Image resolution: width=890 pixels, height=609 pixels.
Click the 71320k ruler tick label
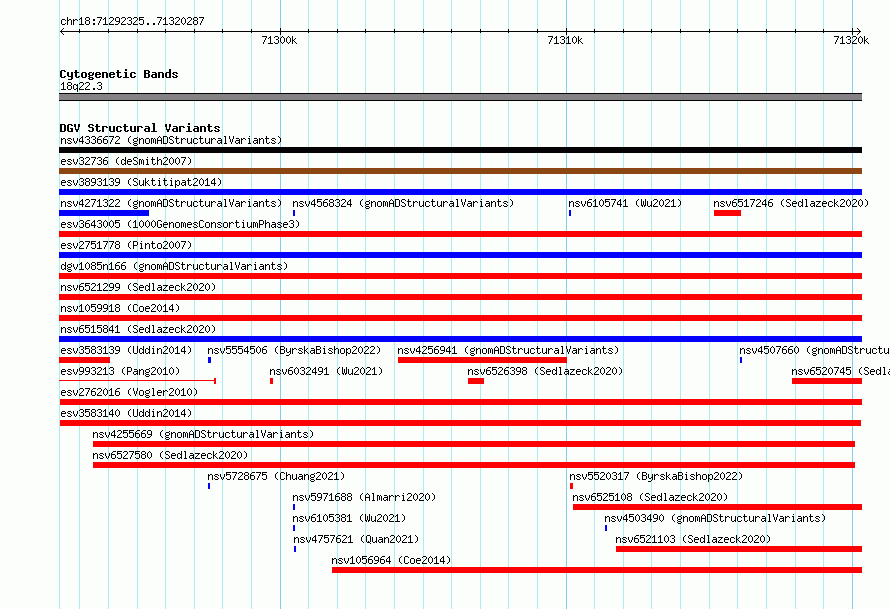(851, 40)
